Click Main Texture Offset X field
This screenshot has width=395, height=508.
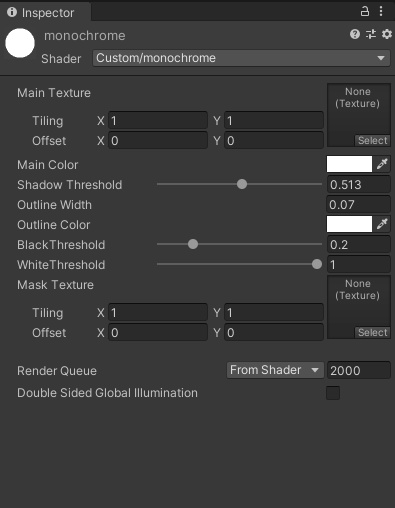158,140
